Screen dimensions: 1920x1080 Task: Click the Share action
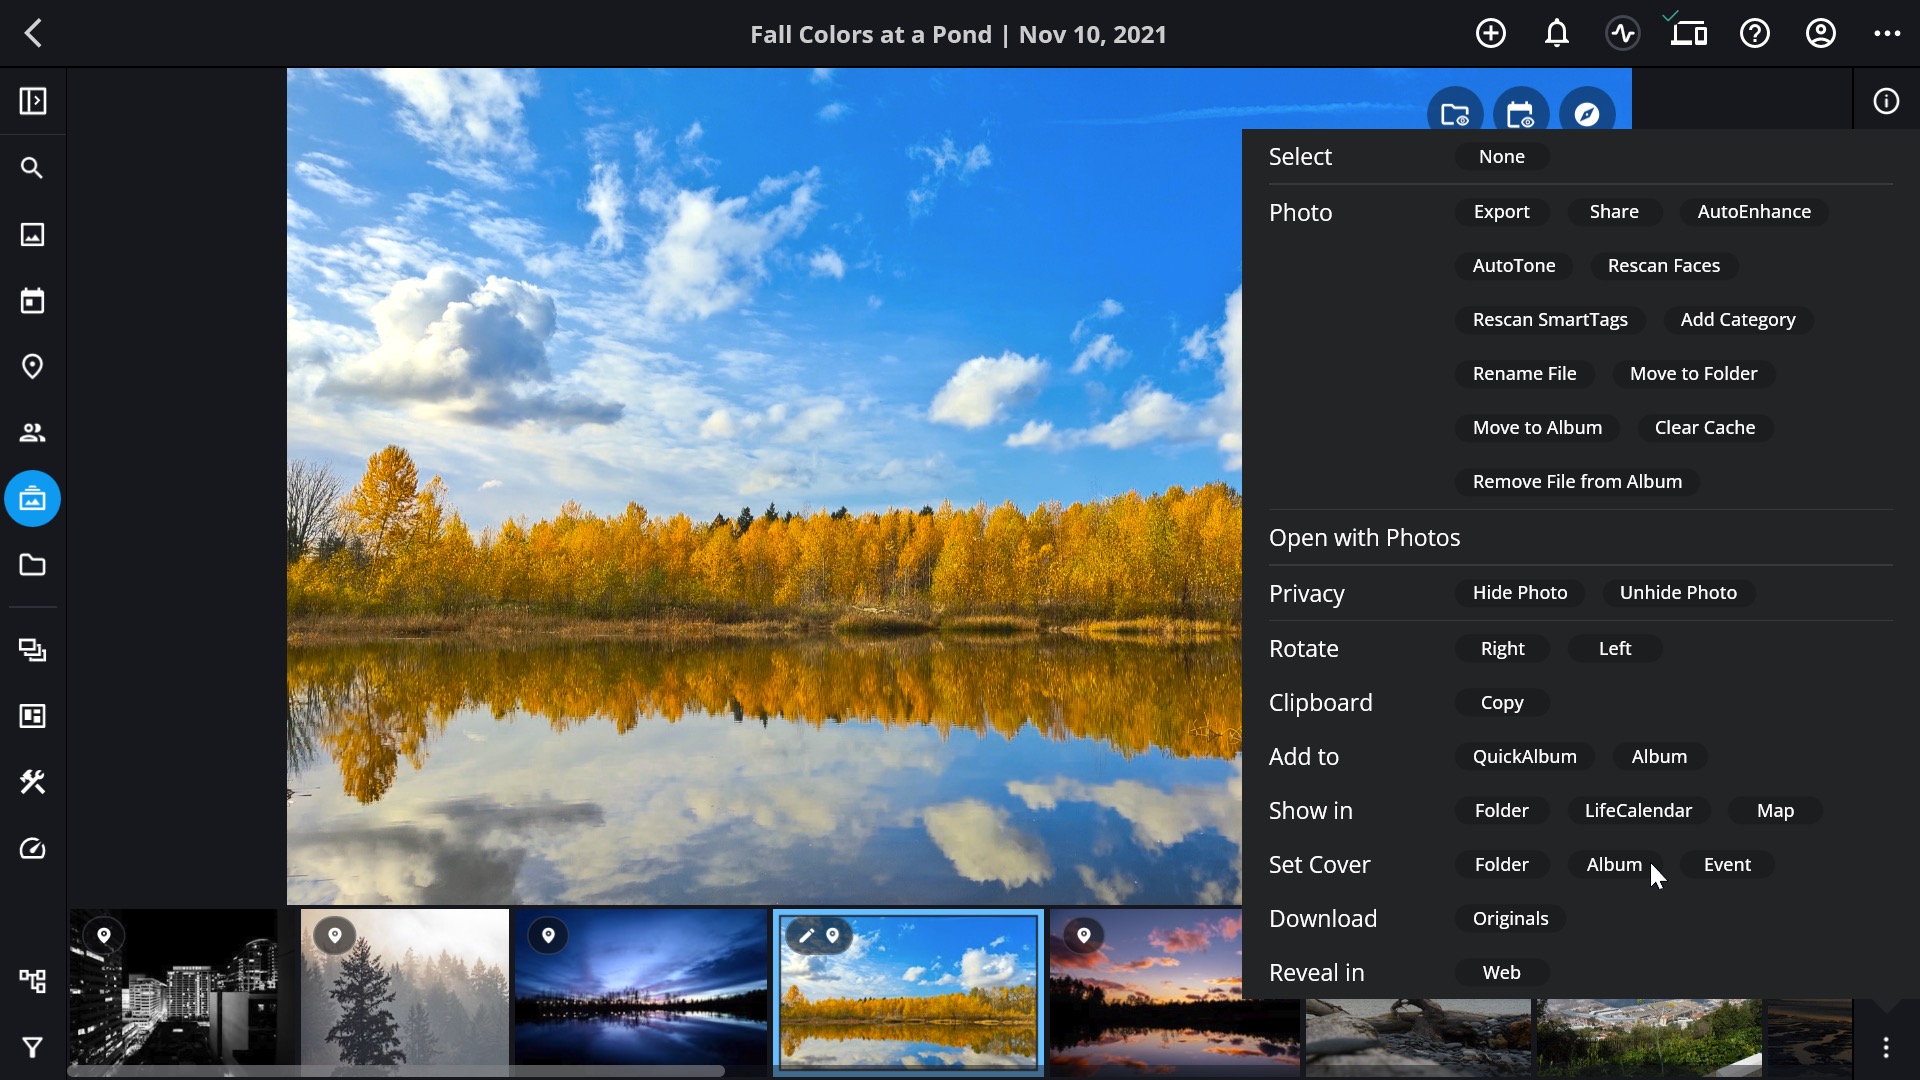pos(1614,212)
